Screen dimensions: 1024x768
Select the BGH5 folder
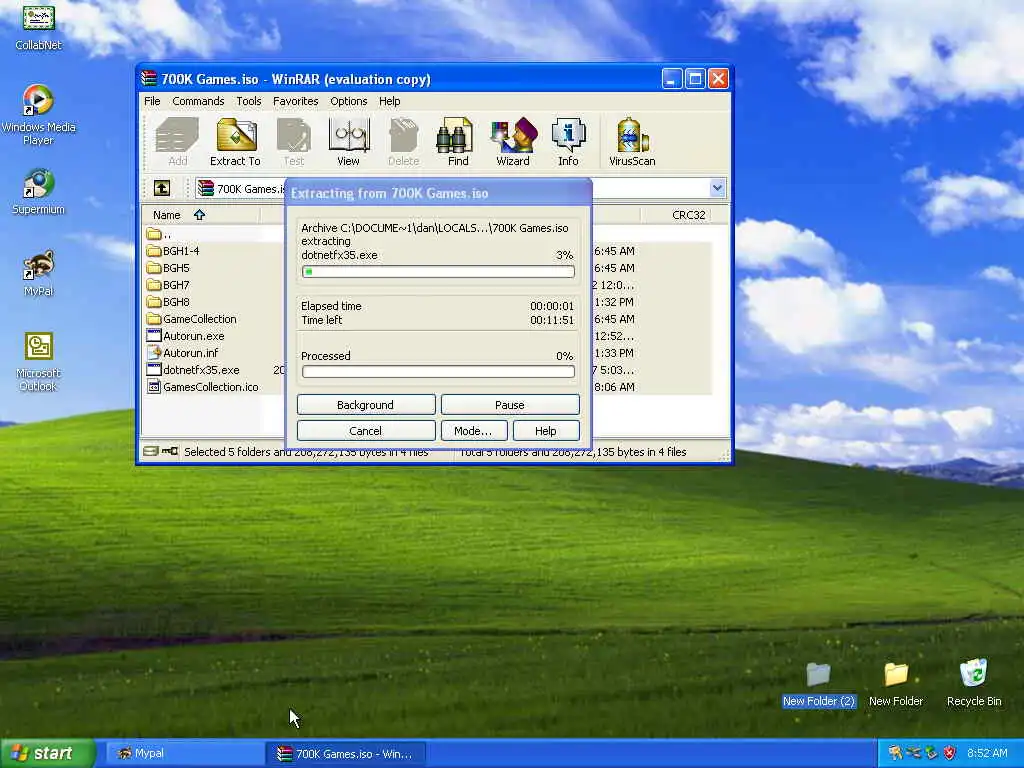coord(168,268)
